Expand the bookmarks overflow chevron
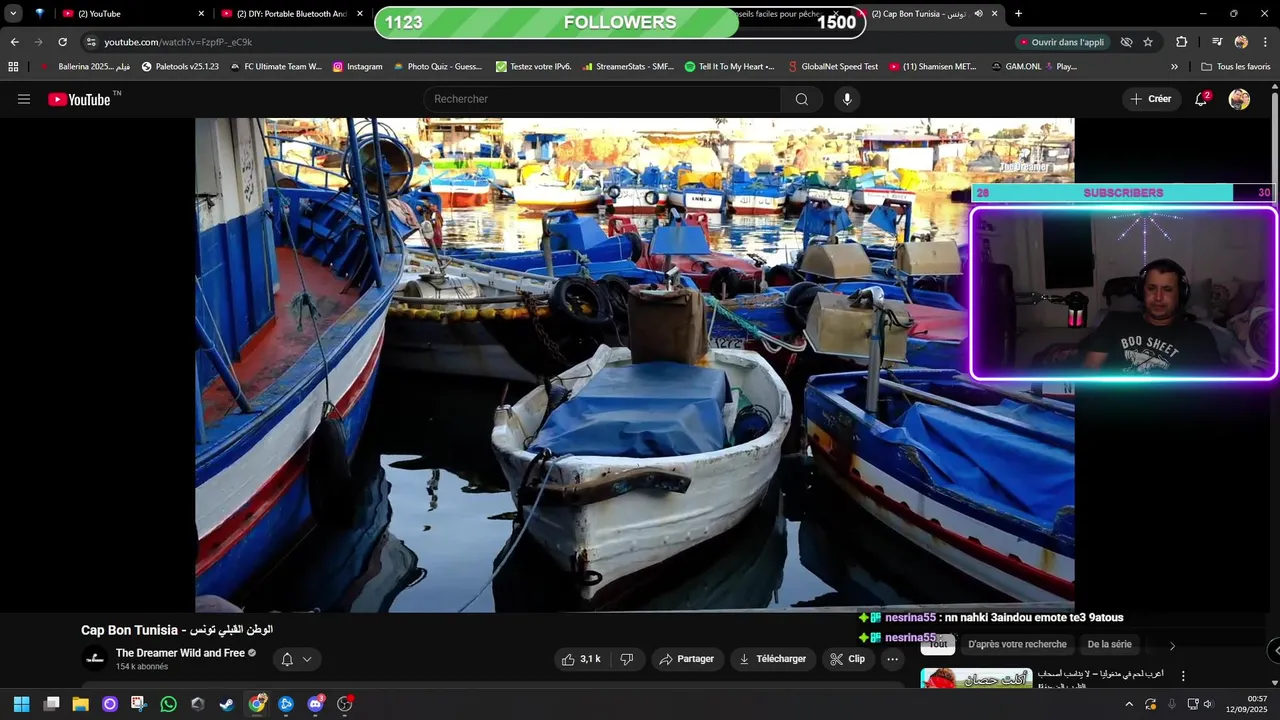 coord(1174,67)
